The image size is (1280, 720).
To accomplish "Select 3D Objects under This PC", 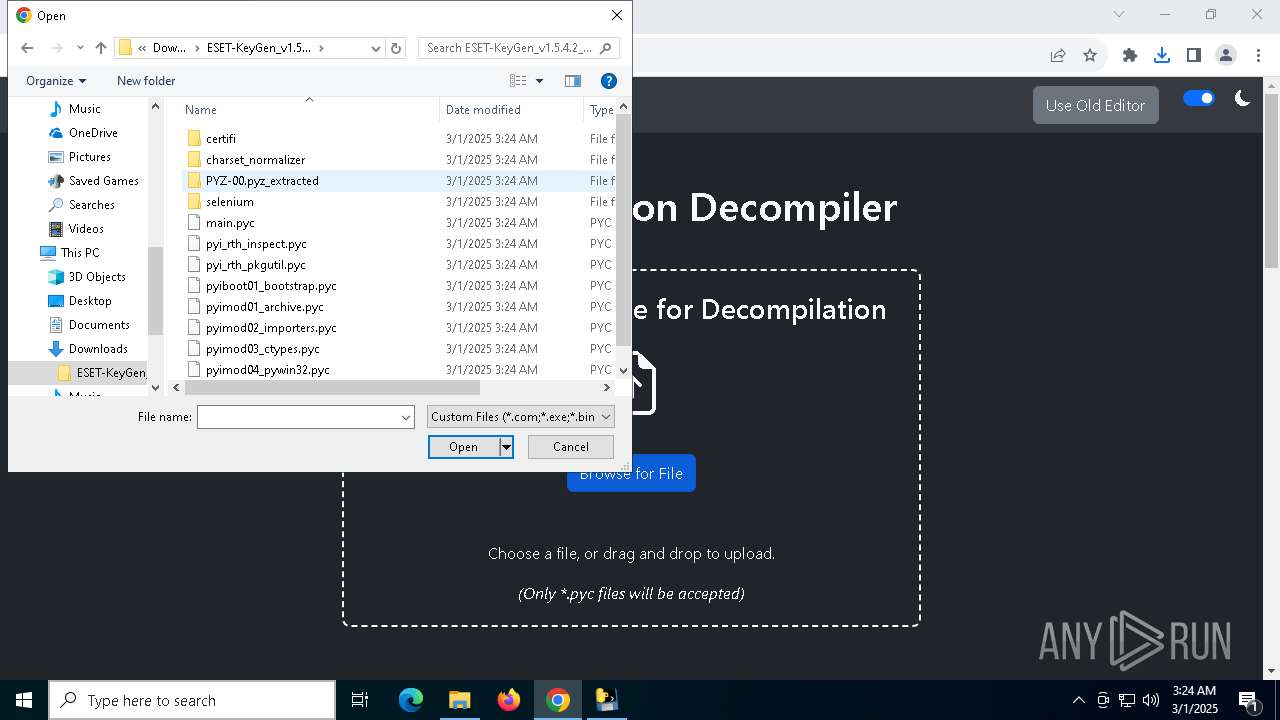I will [97, 277].
